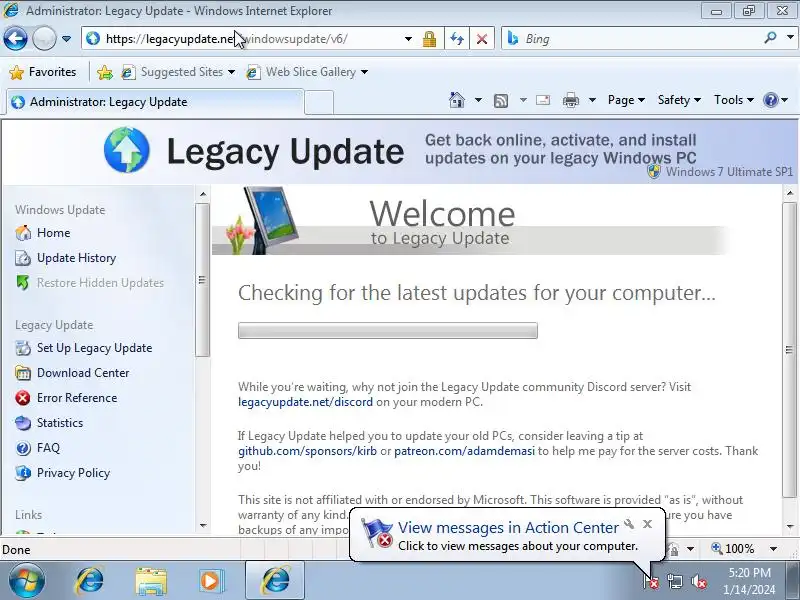The height and width of the screenshot is (600, 800).
Task: Close the Action Center notification balloon
Action: pyautogui.click(x=647, y=524)
